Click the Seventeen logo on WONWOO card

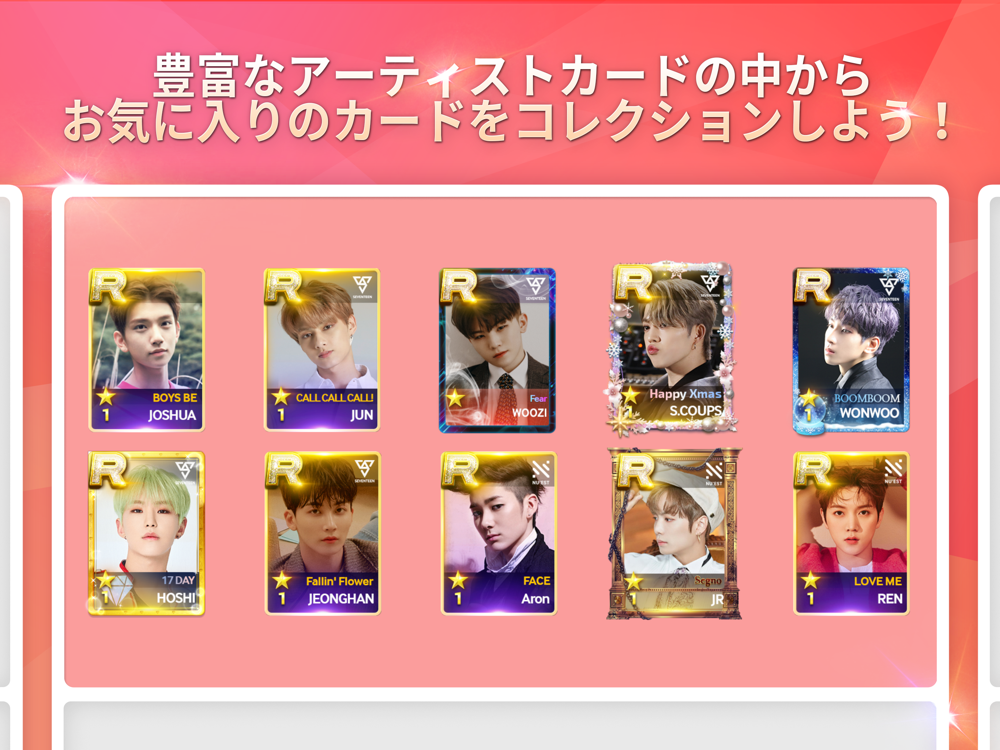(890, 286)
